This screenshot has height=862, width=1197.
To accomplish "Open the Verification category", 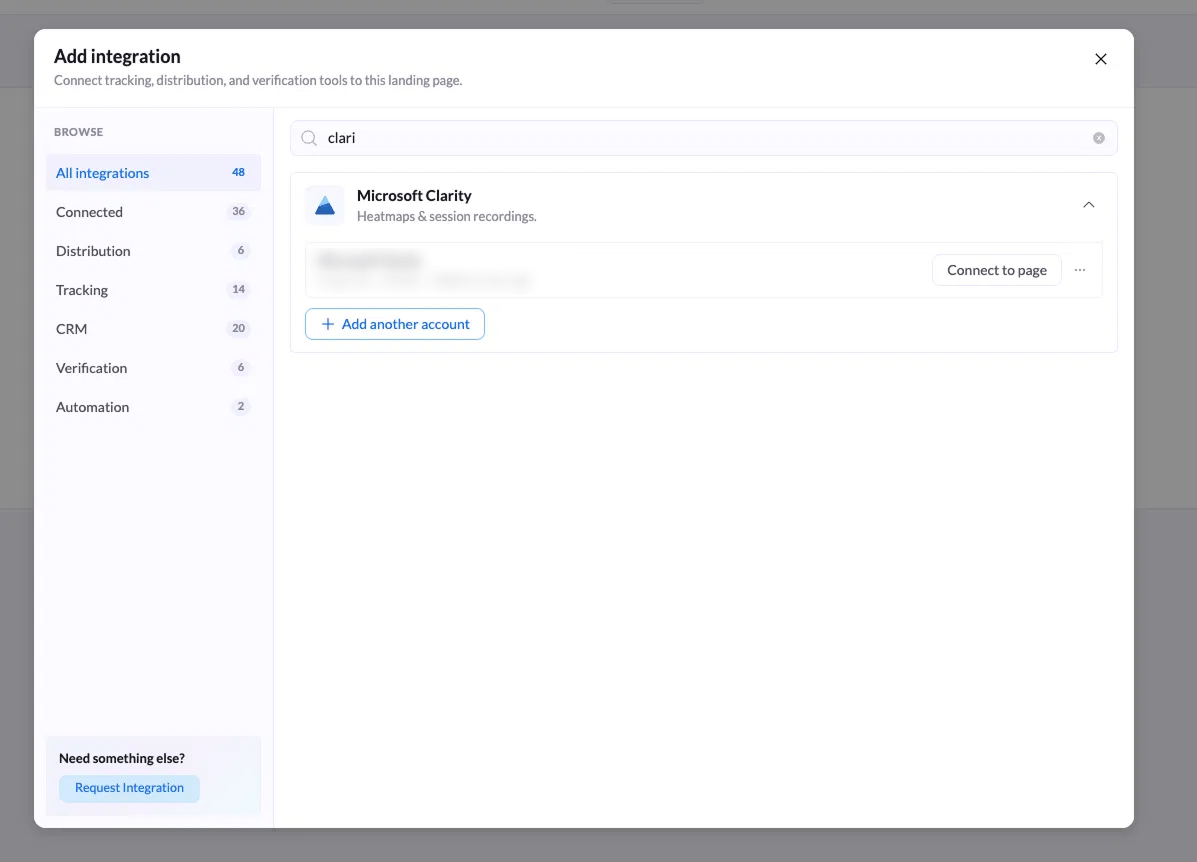I will tap(153, 368).
